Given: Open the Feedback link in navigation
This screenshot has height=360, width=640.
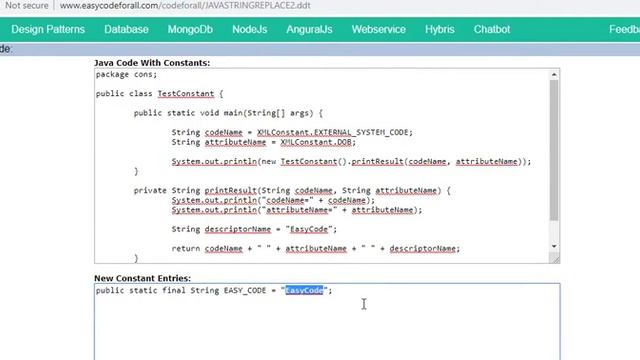Looking at the screenshot, I should coord(624,29).
